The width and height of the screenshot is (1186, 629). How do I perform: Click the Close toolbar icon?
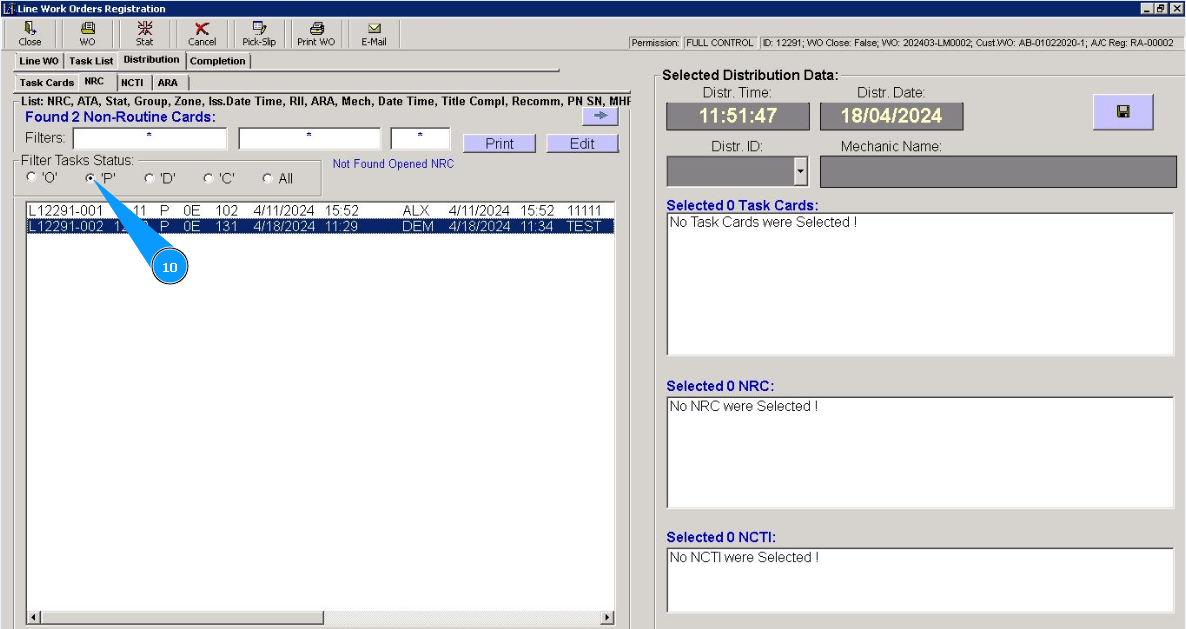click(30, 34)
